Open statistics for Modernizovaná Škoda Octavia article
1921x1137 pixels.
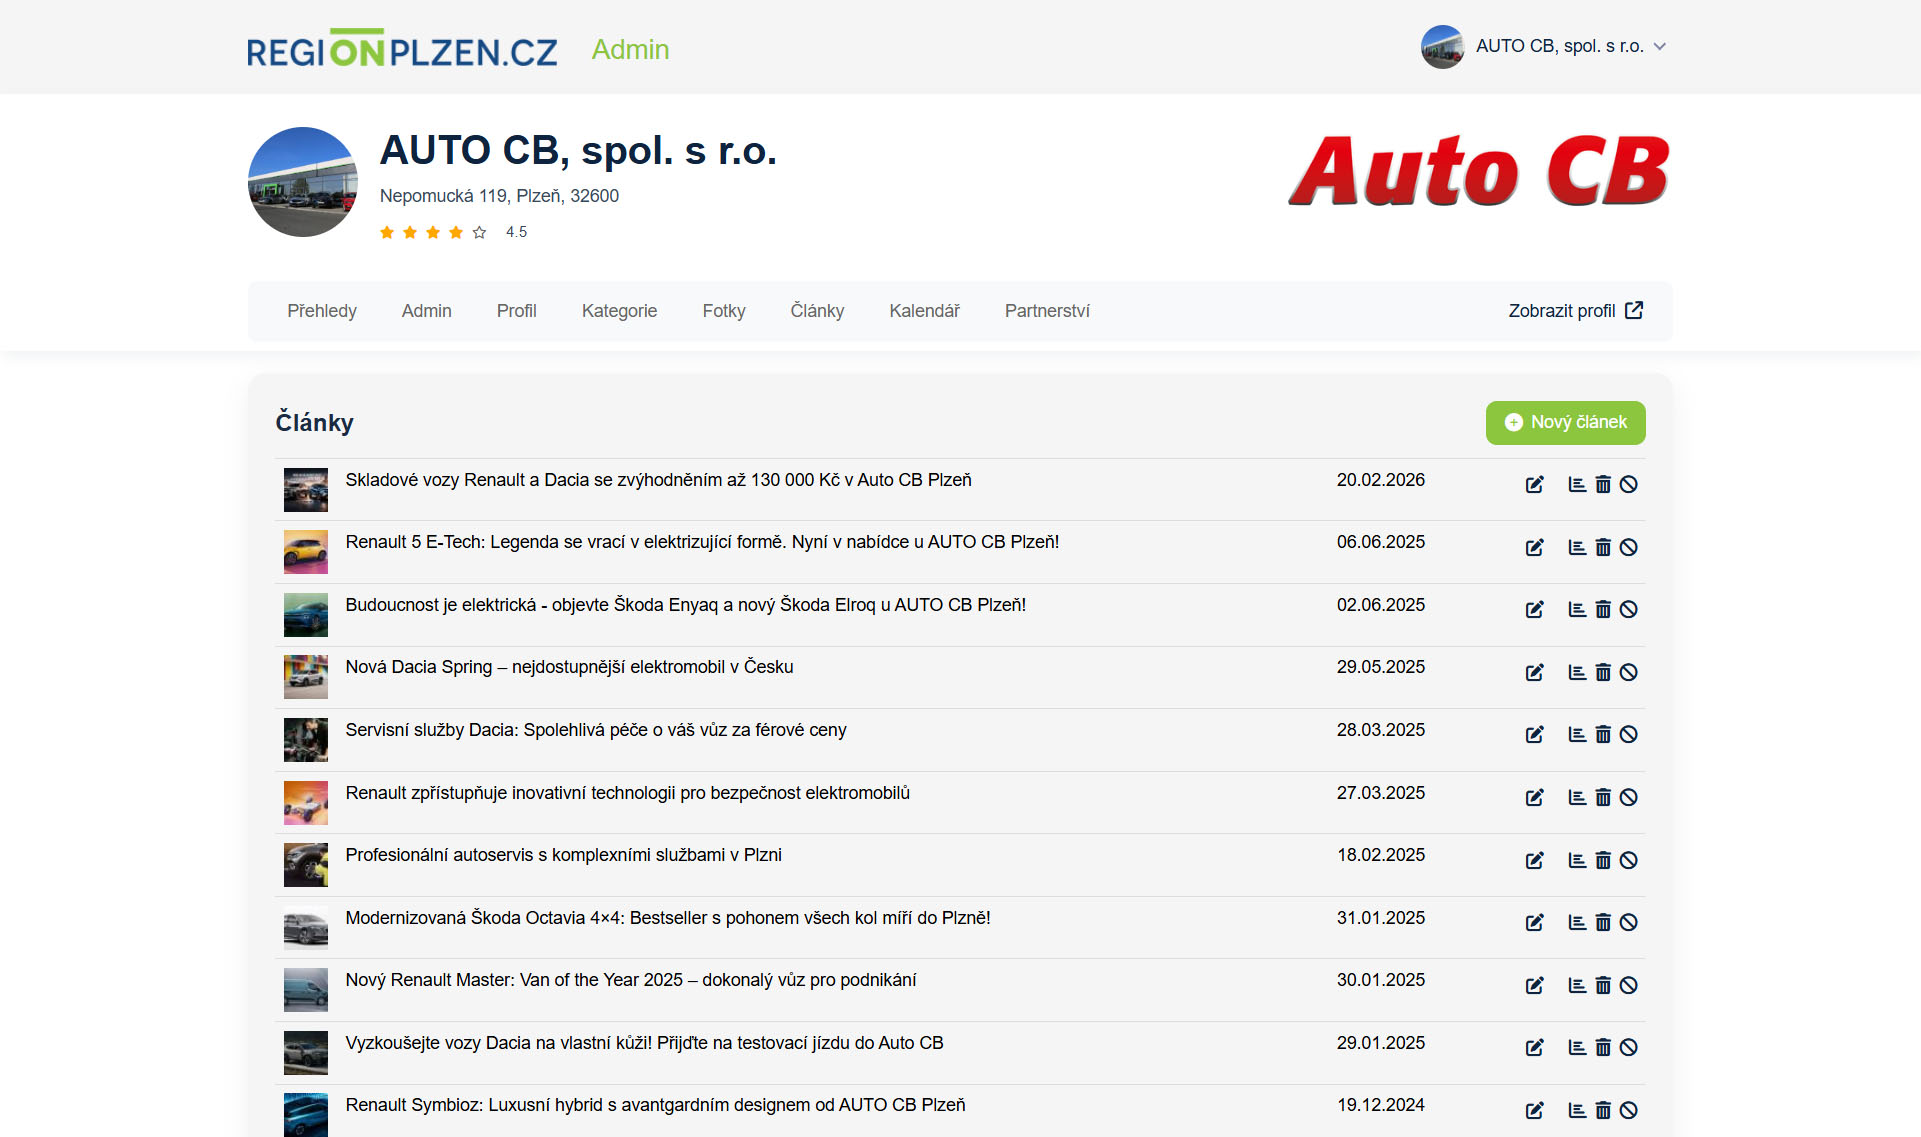1577,923
